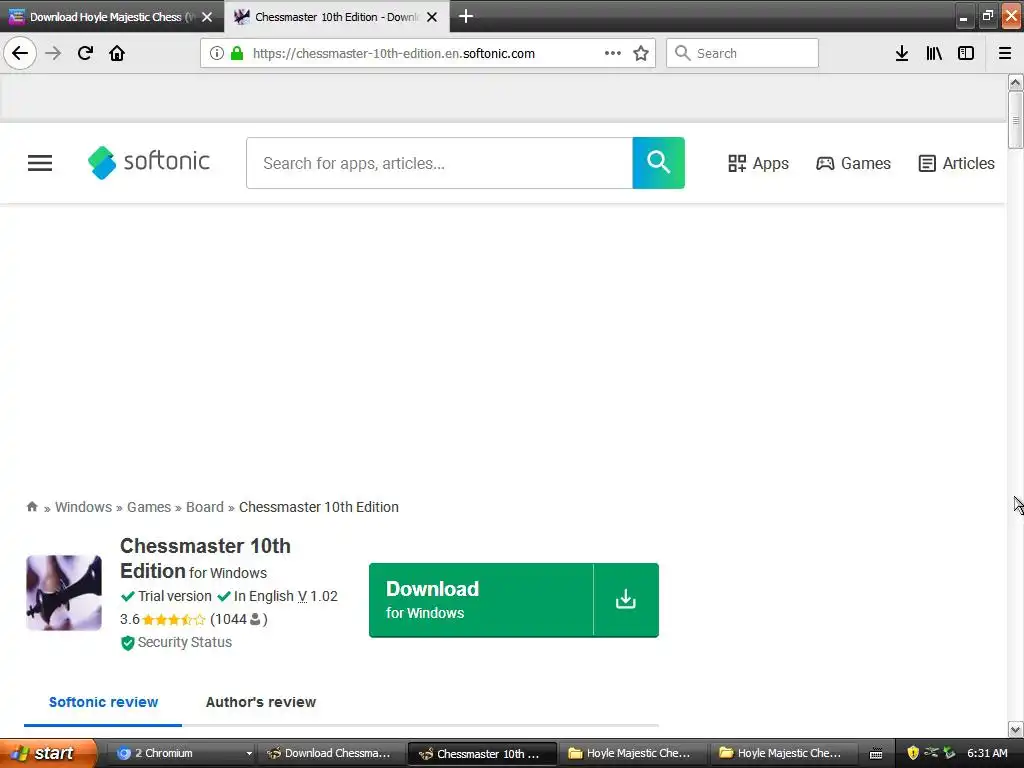Click the In English label

coord(264,596)
